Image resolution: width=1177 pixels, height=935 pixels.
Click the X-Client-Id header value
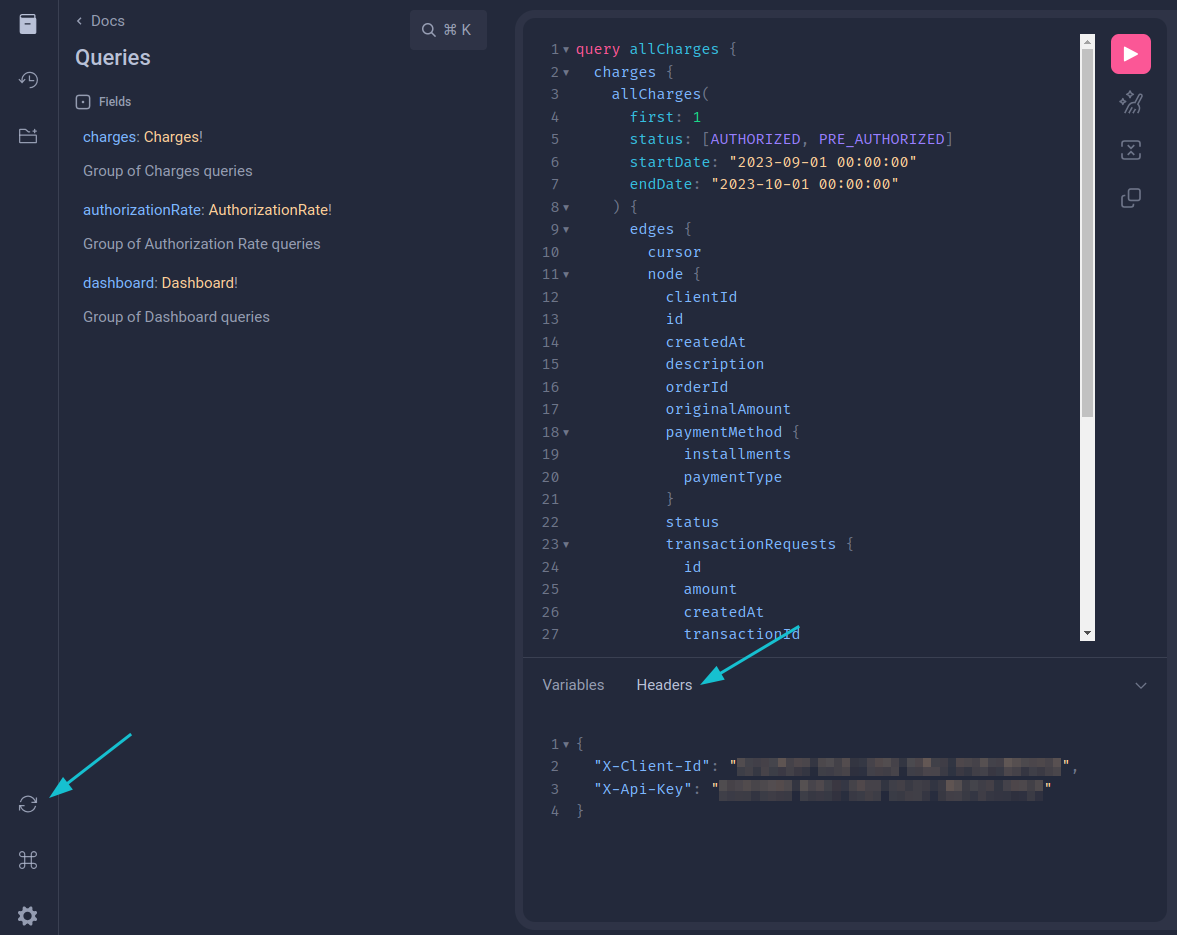pos(900,766)
